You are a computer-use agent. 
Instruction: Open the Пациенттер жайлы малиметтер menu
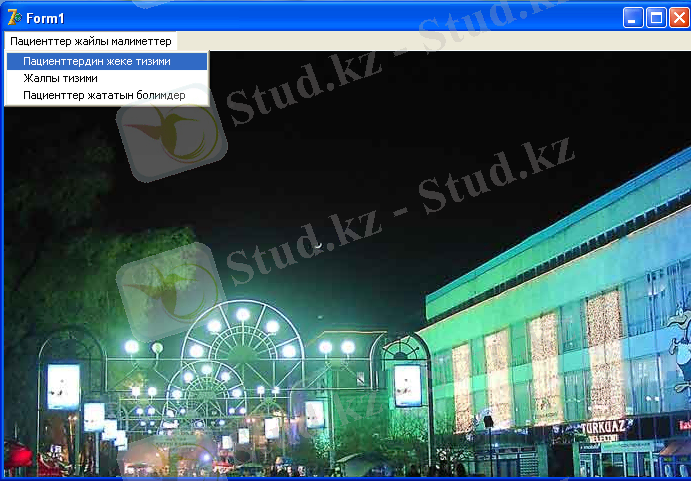click(x=91, y=41)
